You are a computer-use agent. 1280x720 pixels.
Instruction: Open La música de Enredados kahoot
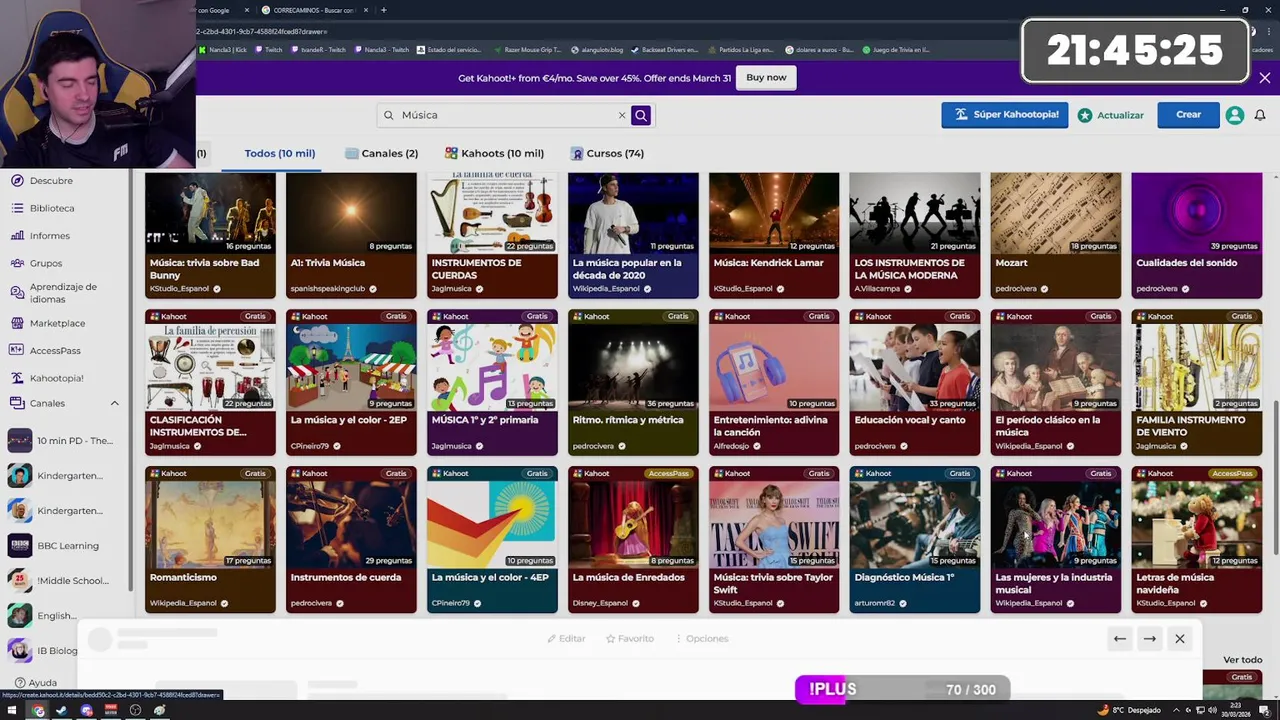coord(633,539)
